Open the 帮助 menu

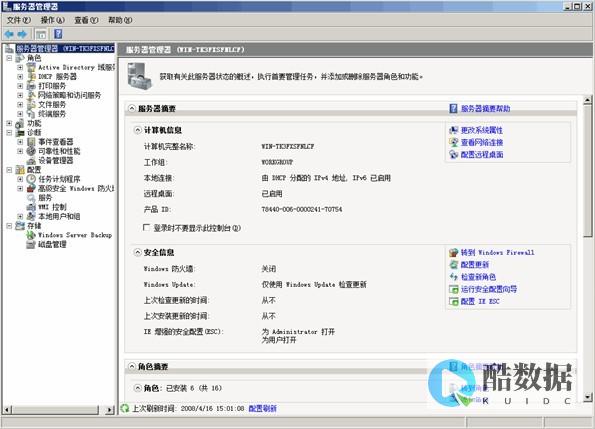120,20
